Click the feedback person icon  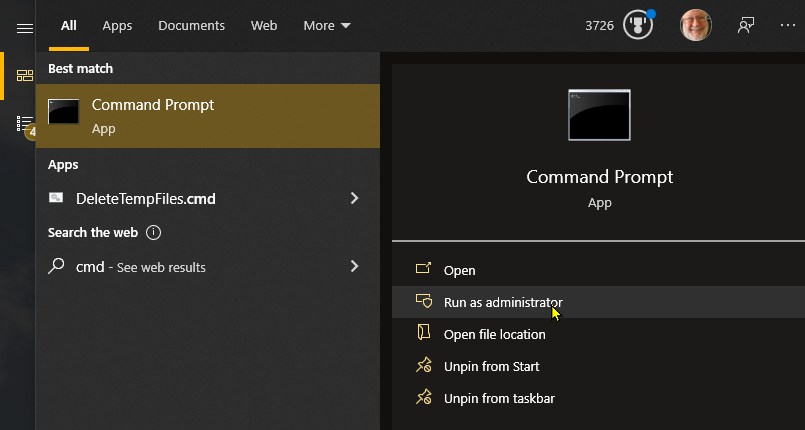746,25
